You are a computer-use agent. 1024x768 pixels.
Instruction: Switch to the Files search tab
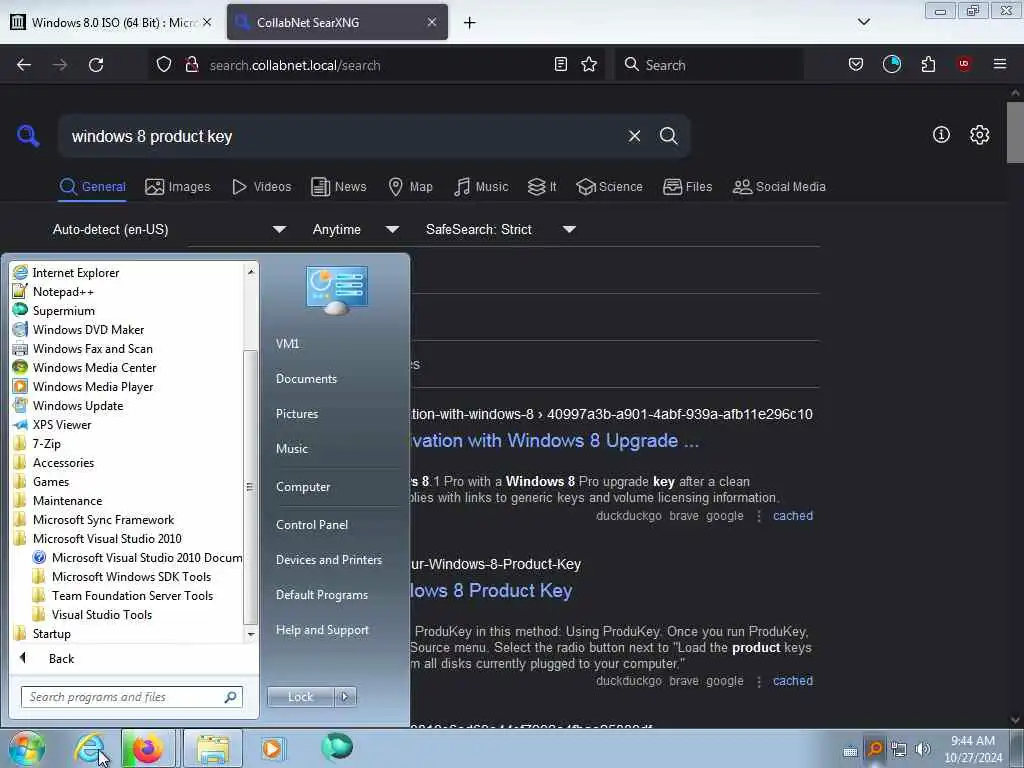[687, 187]
